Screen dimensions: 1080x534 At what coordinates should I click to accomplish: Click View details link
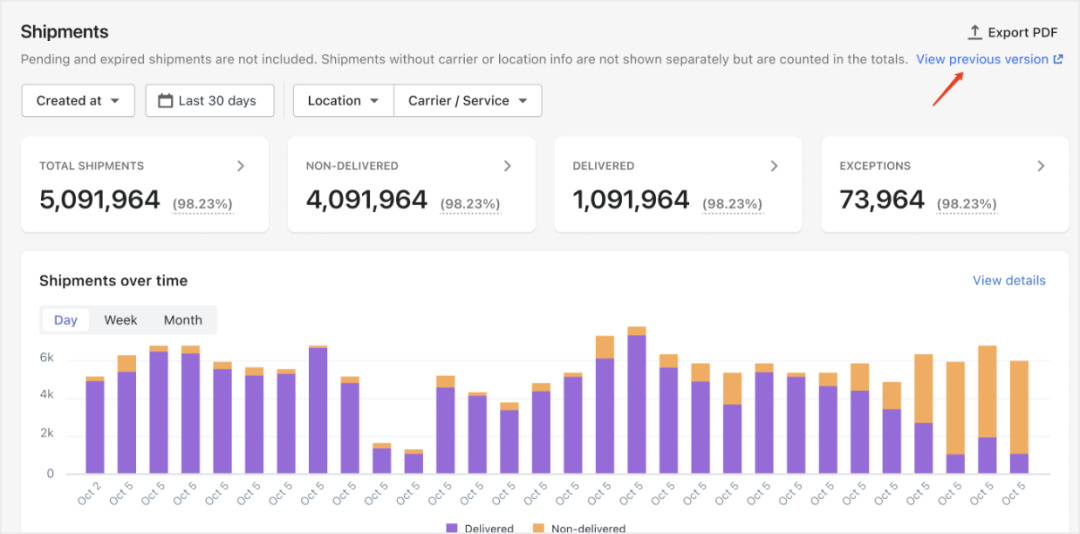(x=1009, y=280)
